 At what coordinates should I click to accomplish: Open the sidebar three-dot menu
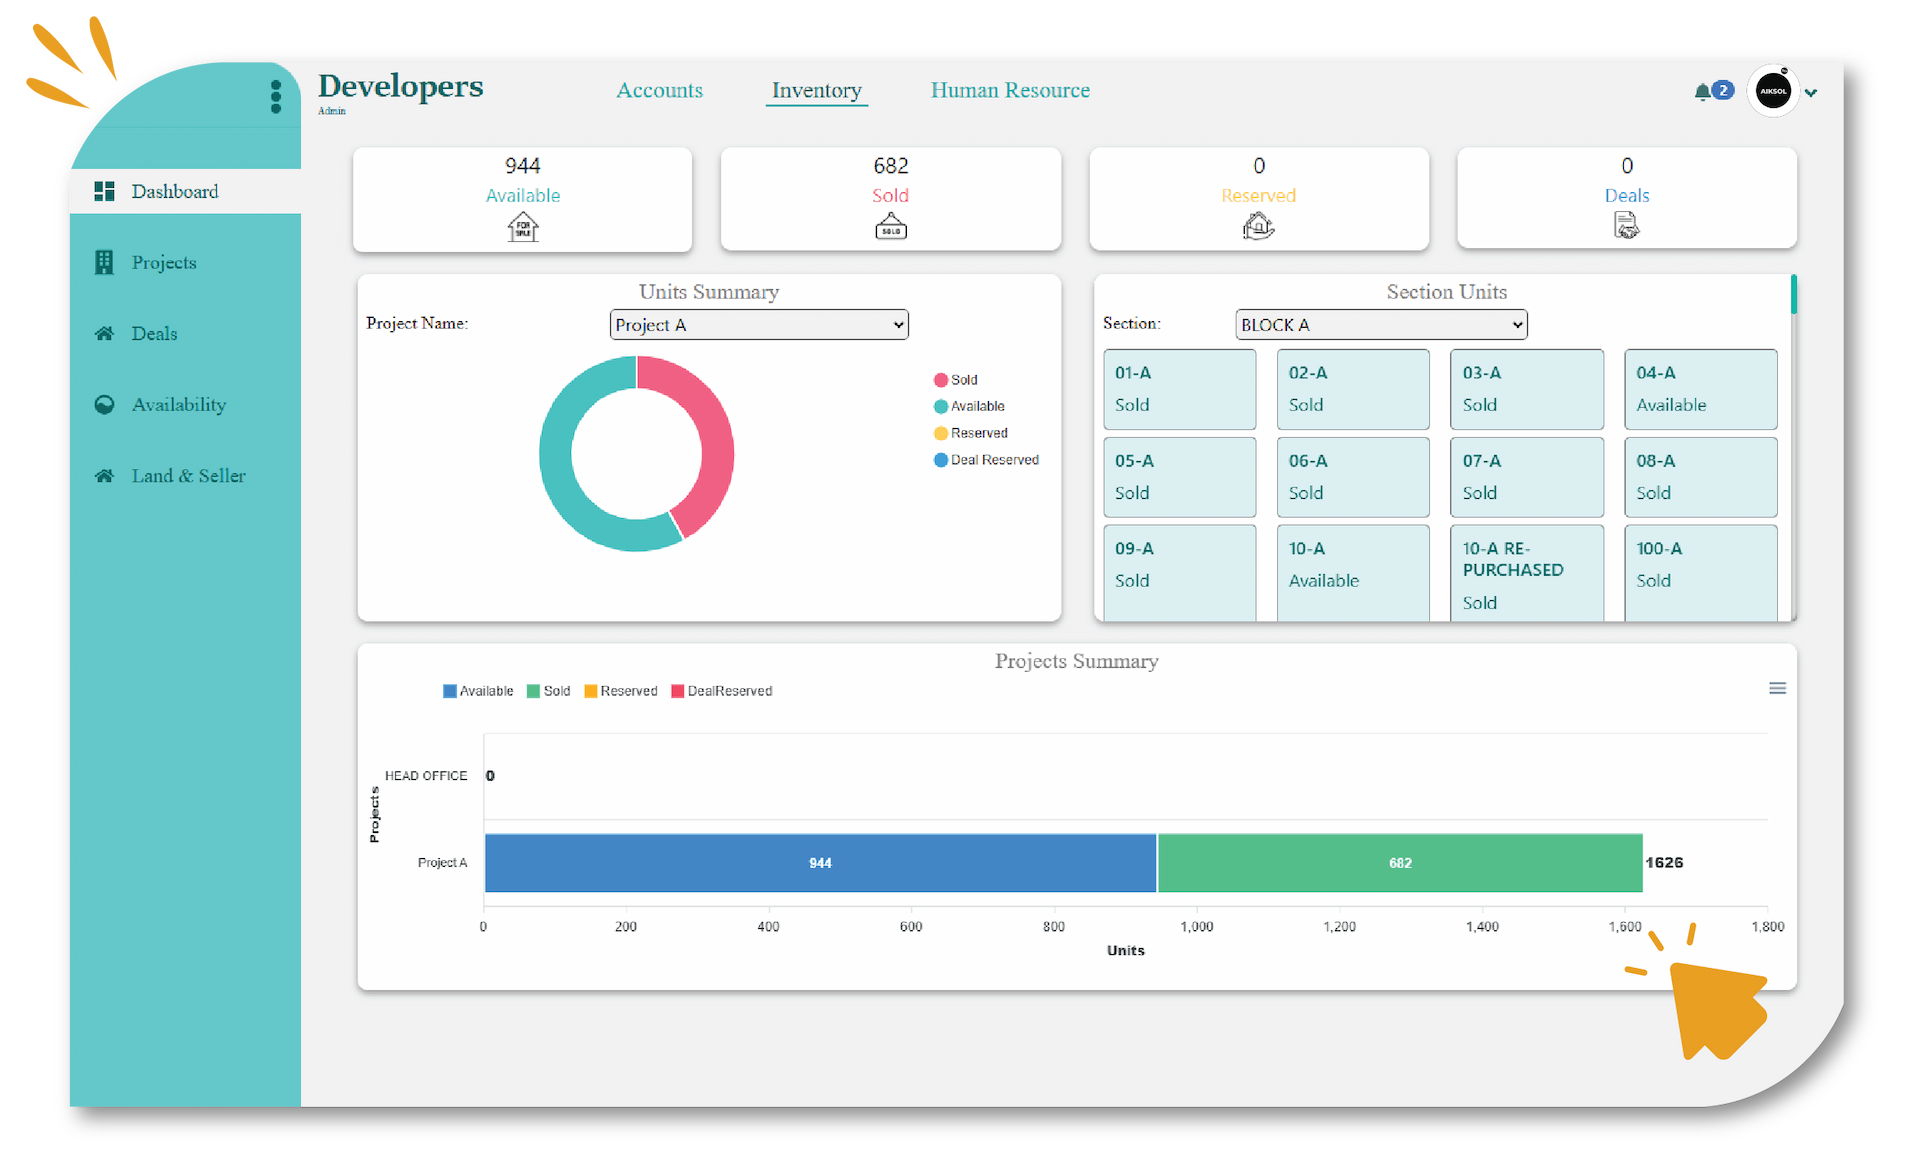tap(276, 97)
